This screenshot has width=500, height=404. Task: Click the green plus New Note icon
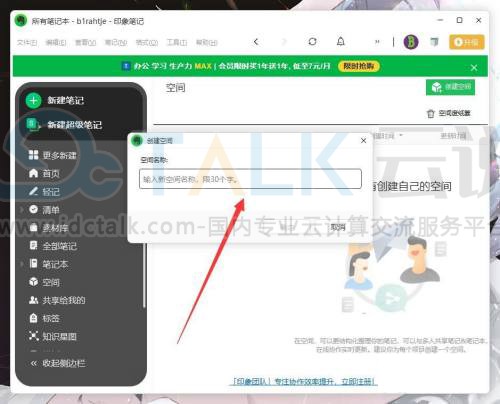tap(33, 100)
